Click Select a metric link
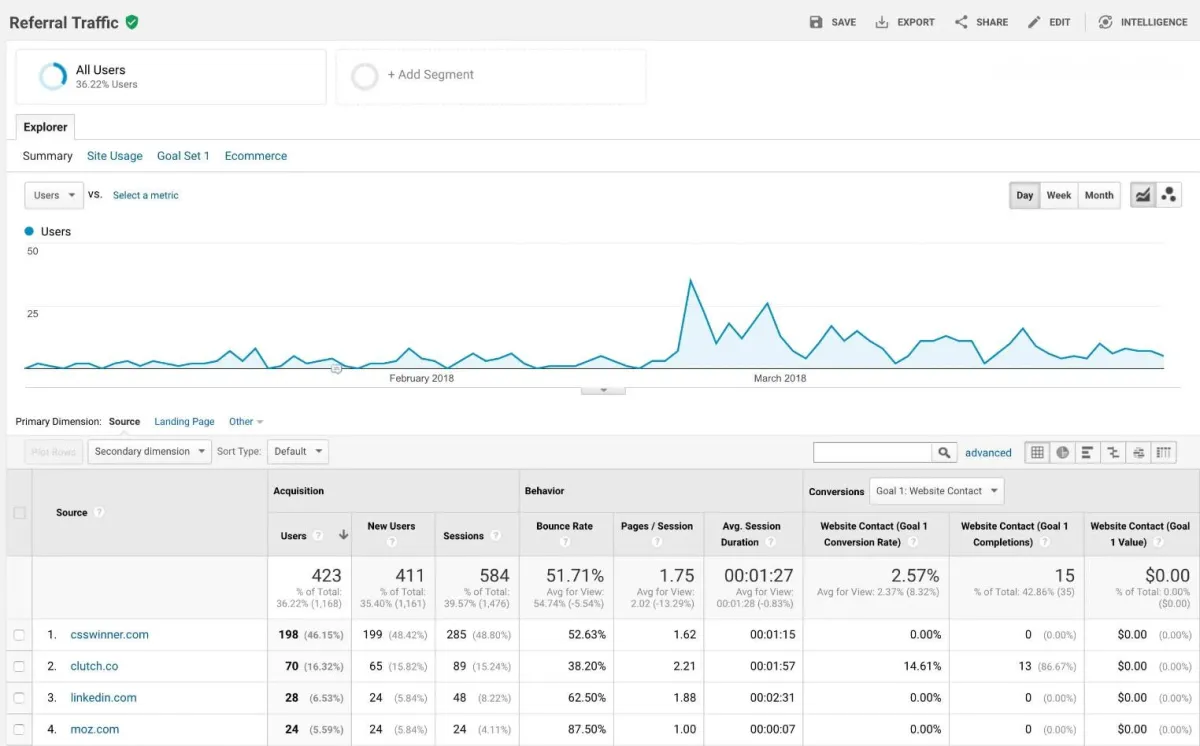Screen dimensions: 1200x746 [x=146, y=195]
